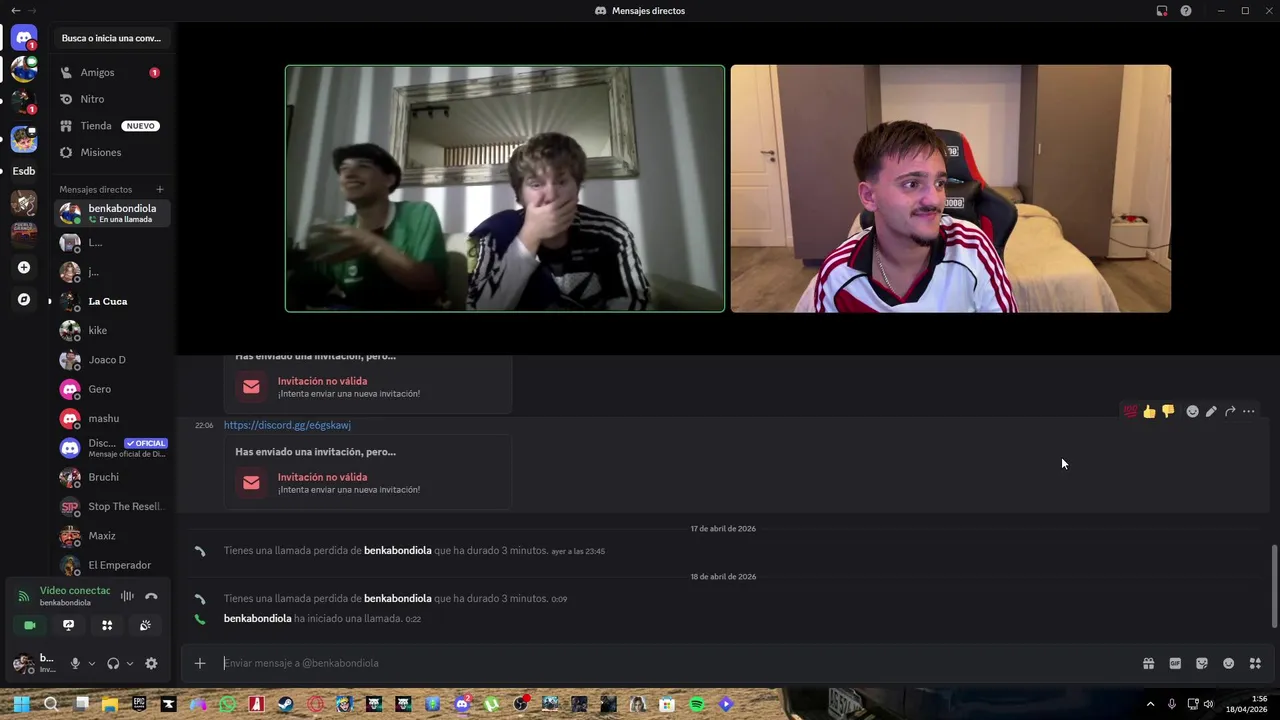
Task: Create a new DM with the plus icon
Action: click(159, 189)
